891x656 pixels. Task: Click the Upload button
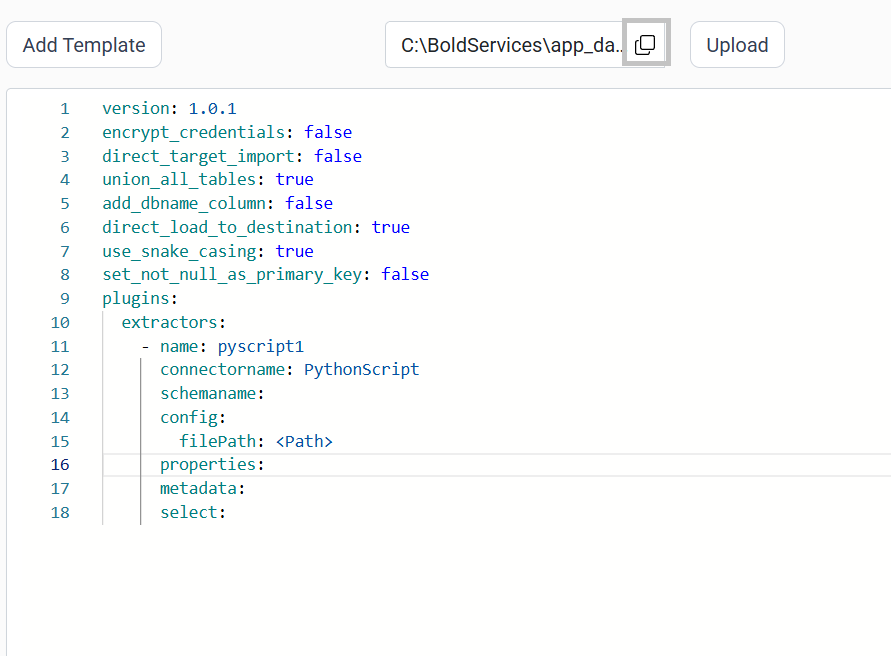[737, 44]
